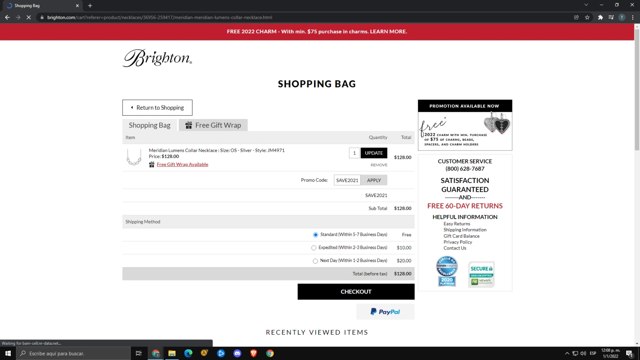Click the UPDATE quantity button
The width and height of the screenshot is (640, 360).
coord(374,153)
